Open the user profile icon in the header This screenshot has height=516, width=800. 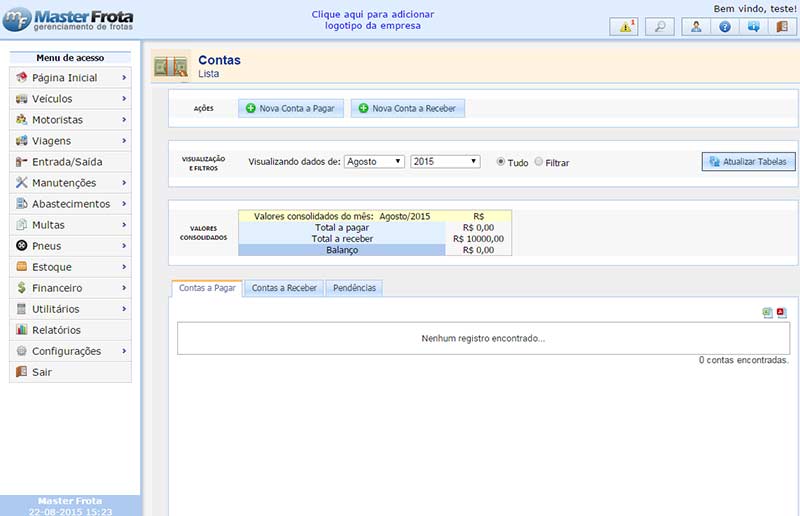[x=696, y=27]
